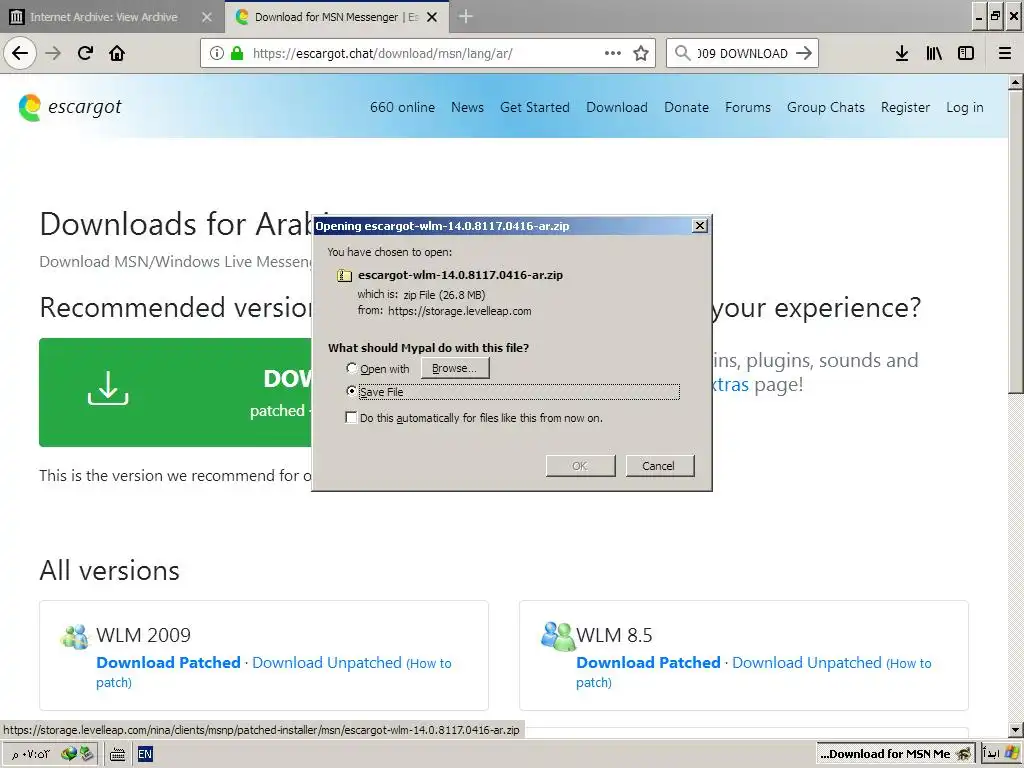The image size is (1024, 768).
Task: Open the News nav item
Action: click(467, 107)
